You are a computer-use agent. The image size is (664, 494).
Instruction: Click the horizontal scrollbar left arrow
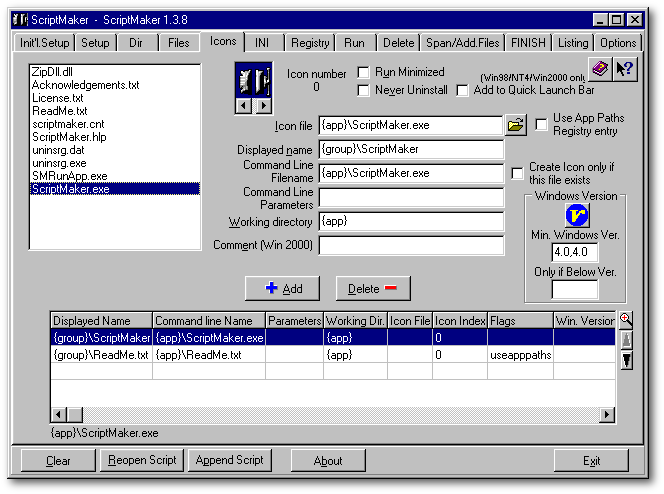point(59,414)
